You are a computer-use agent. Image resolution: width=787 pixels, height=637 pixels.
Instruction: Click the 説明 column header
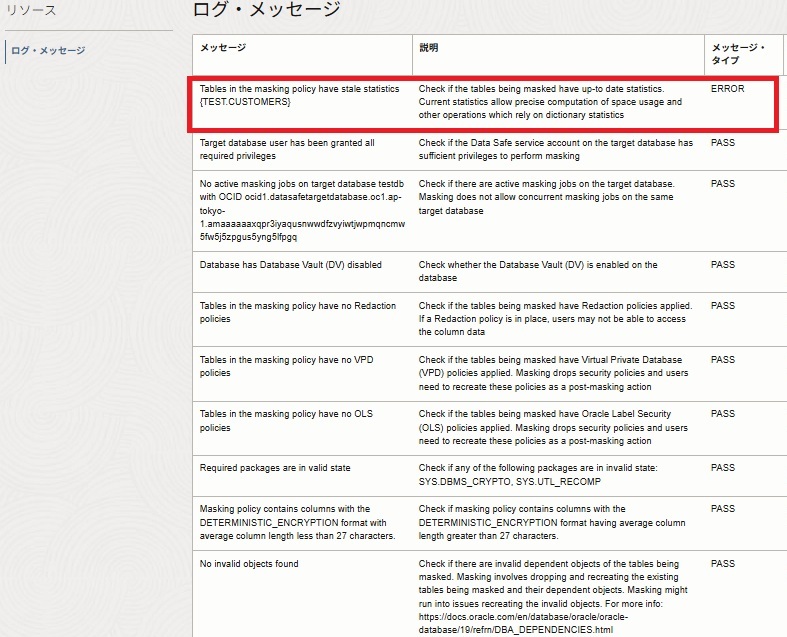[429, 48]
